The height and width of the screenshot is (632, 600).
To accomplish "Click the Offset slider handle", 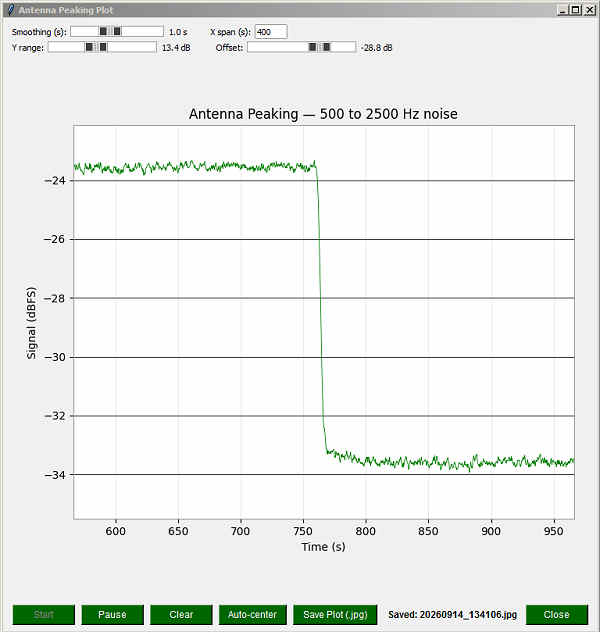I will pos(320,47).
